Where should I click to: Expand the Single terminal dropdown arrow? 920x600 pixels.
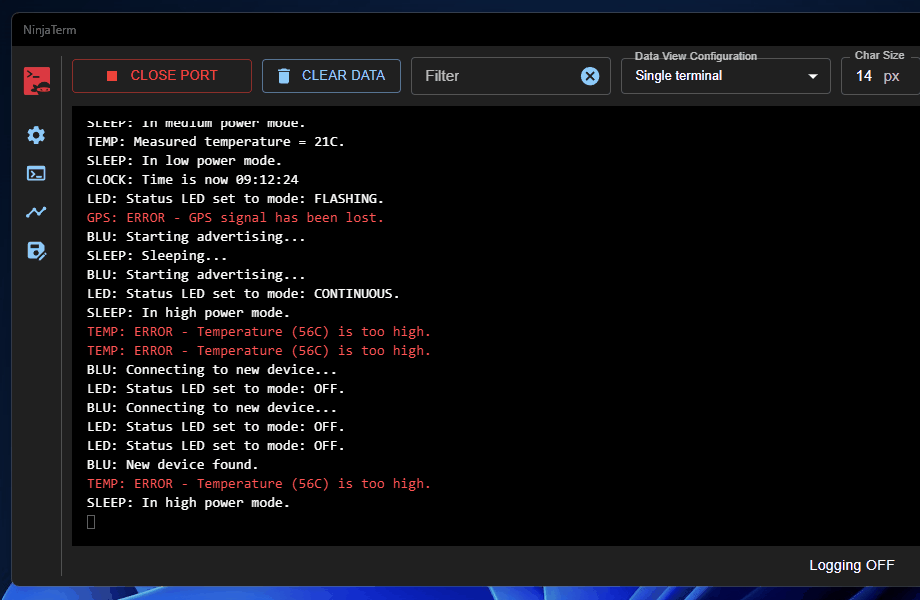coord(812,76)
